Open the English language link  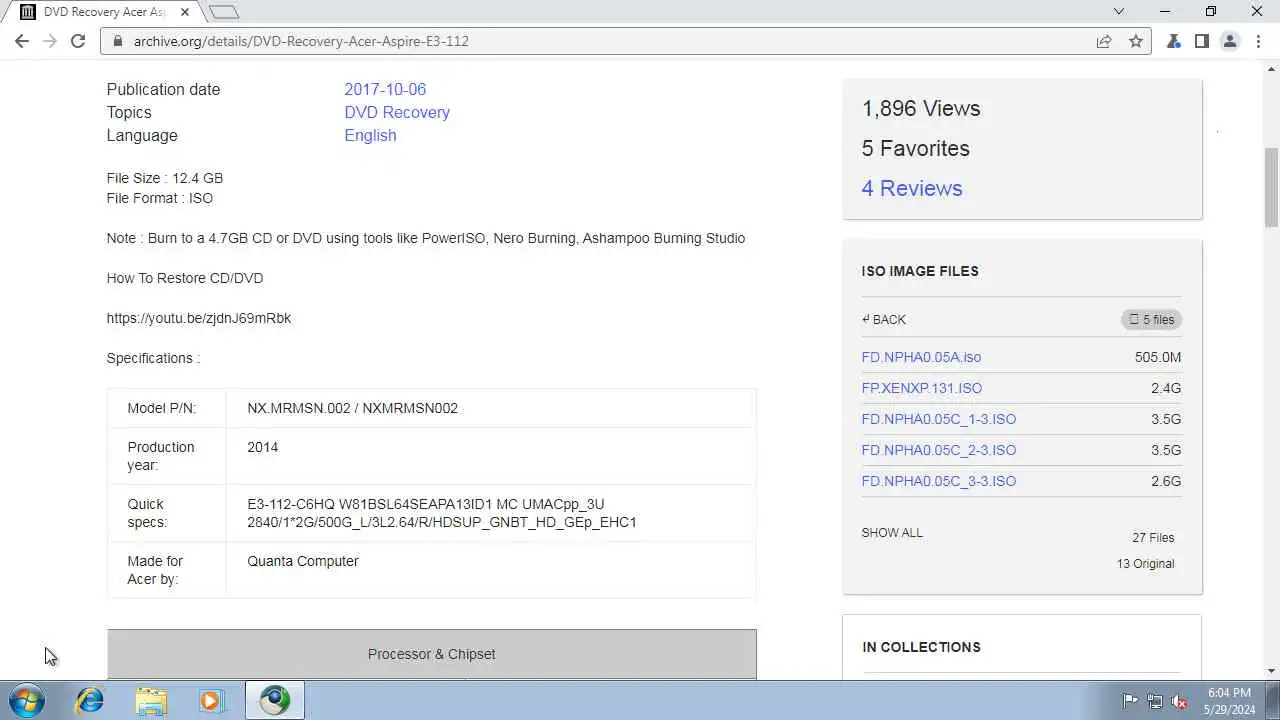click(370, 135)
